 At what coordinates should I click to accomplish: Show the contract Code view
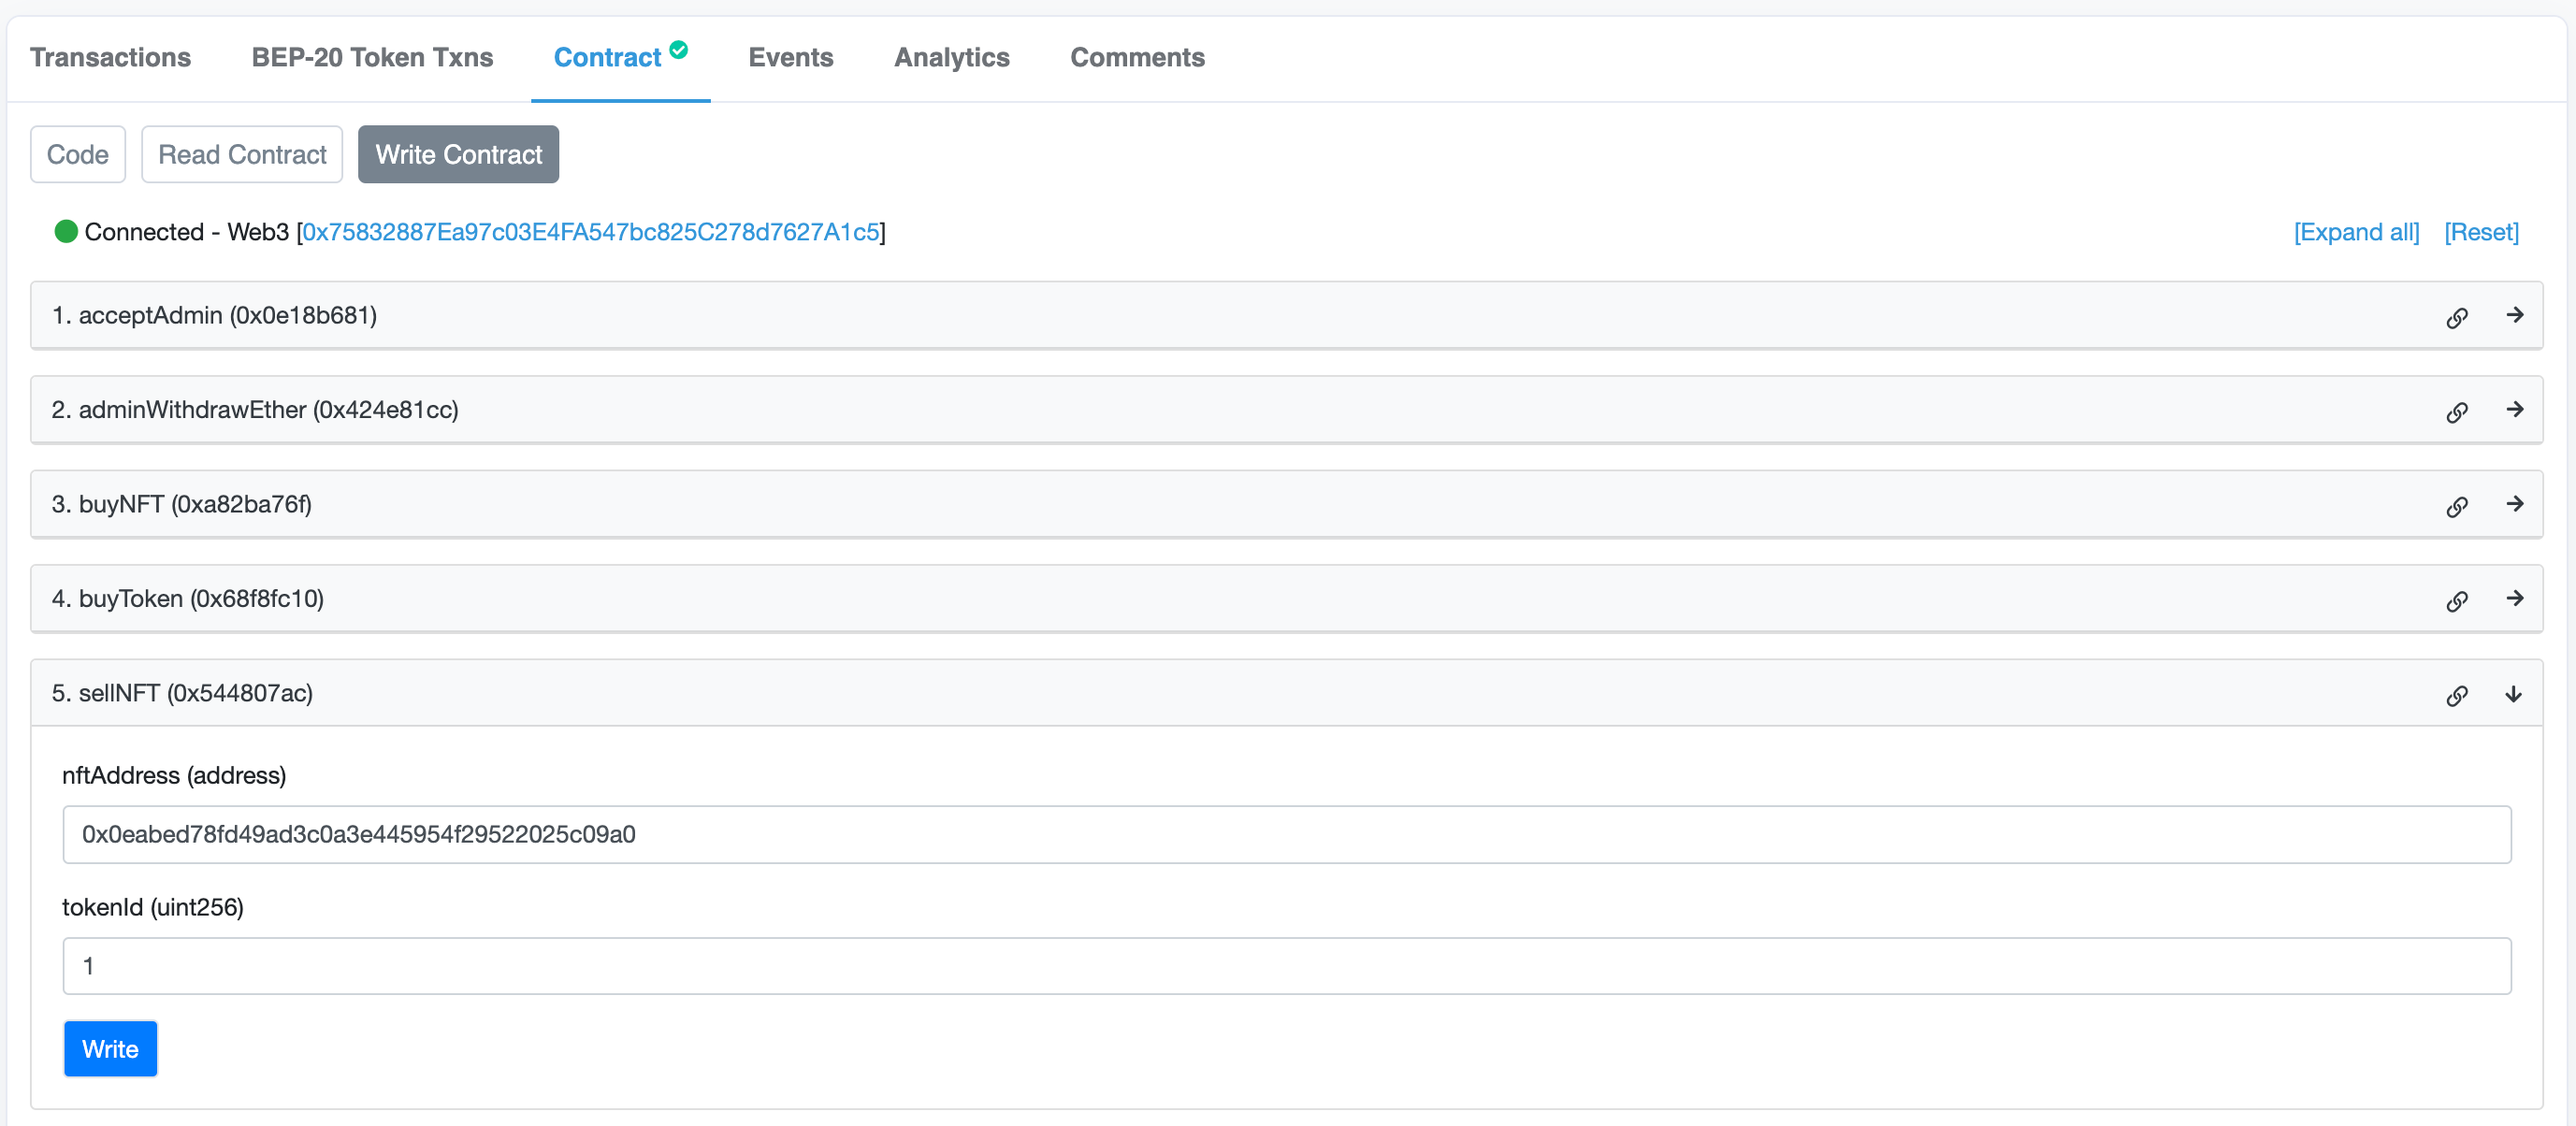[x=78, y=154]
